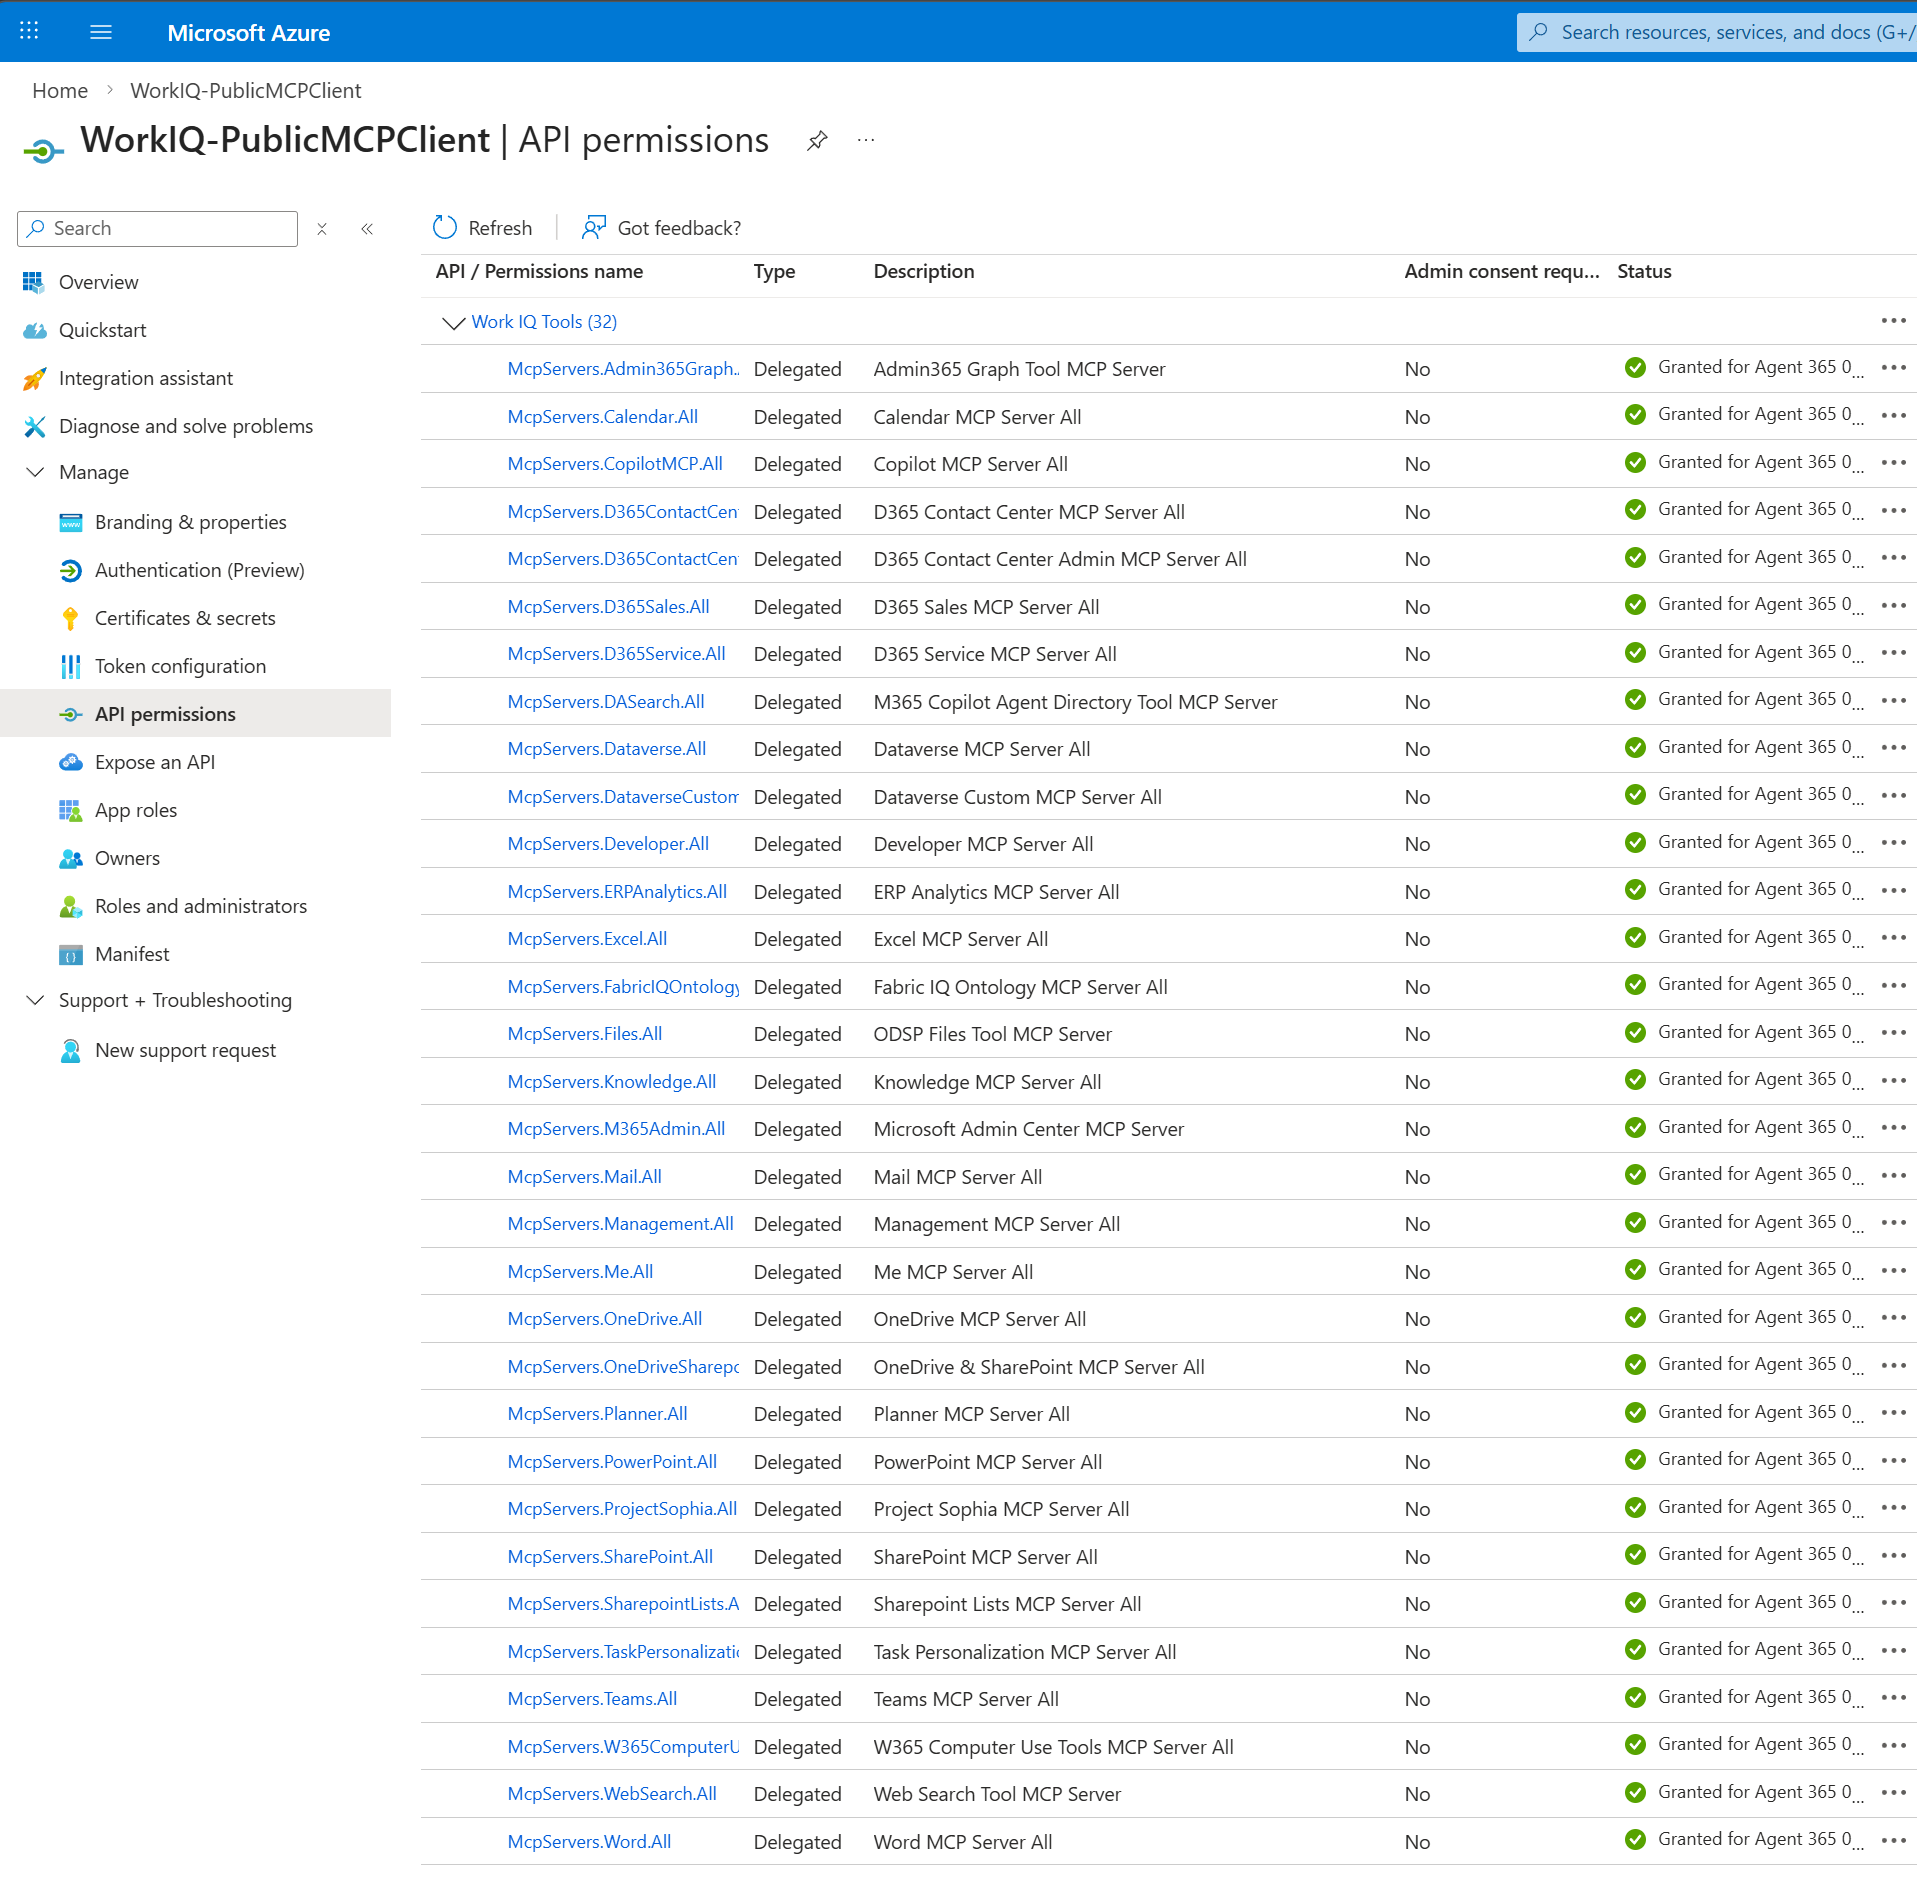Click inside the sidebar Search field
The width and height of the screenshot is (1917, 1883).
157,228
